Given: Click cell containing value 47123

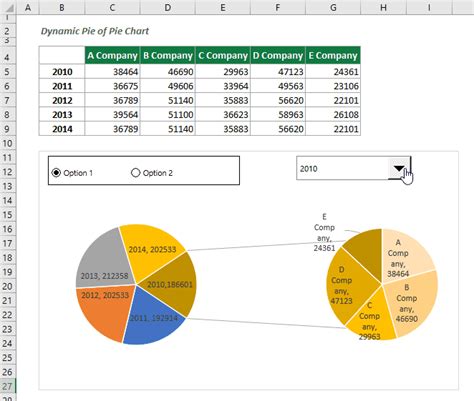Looking at the screenshot, I should pyautogui.click(x=278, y=72).
